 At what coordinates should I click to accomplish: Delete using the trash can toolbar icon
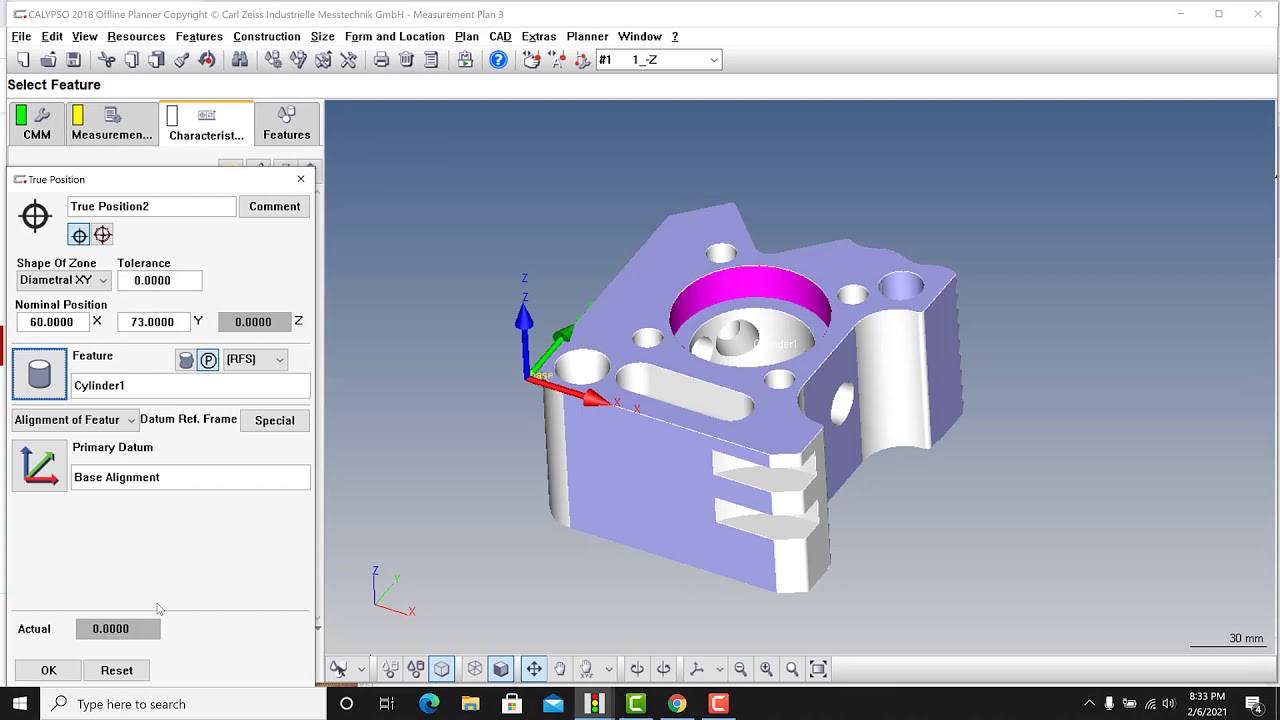406,60
